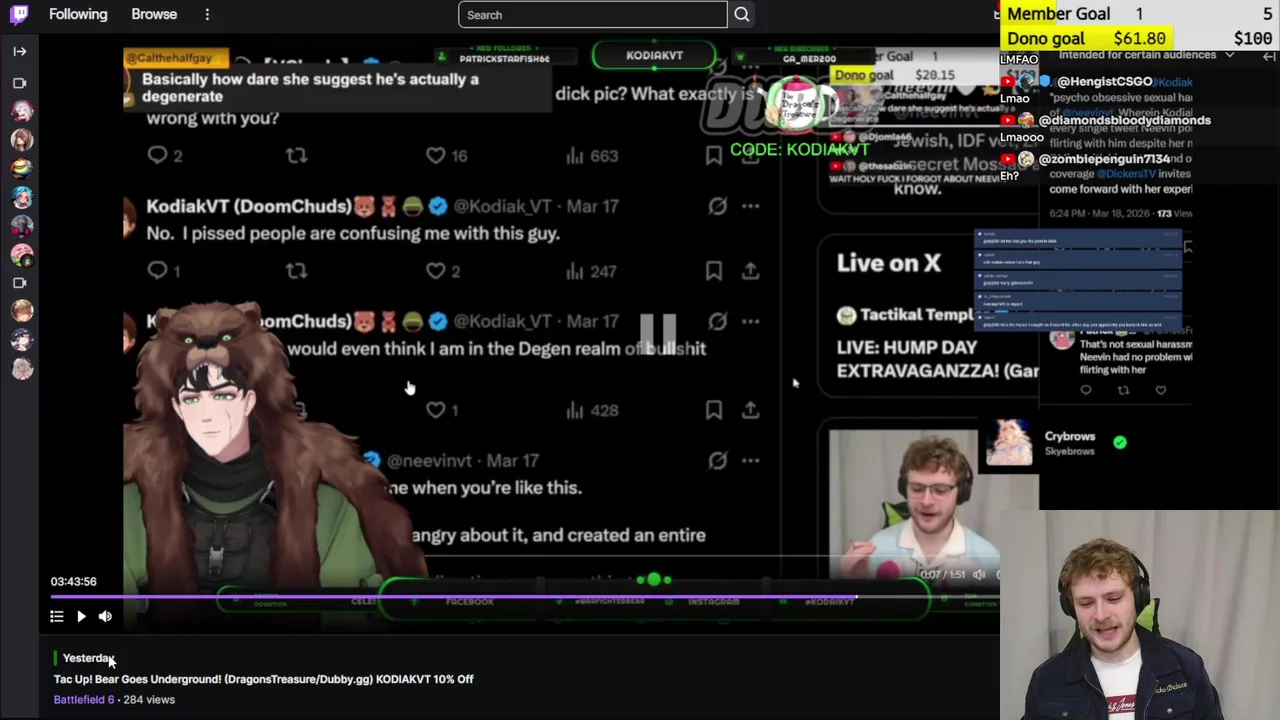Like the tweet showing 1 like
The width and height of the screenshot is (1280, 720).
coord(435,410)
